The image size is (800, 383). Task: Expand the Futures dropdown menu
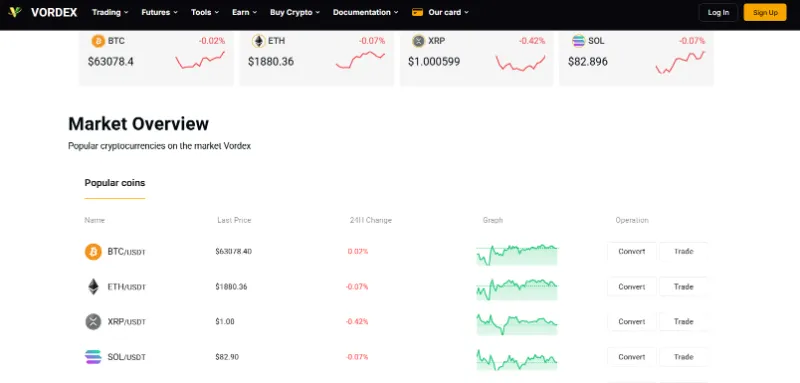point(160,12)
